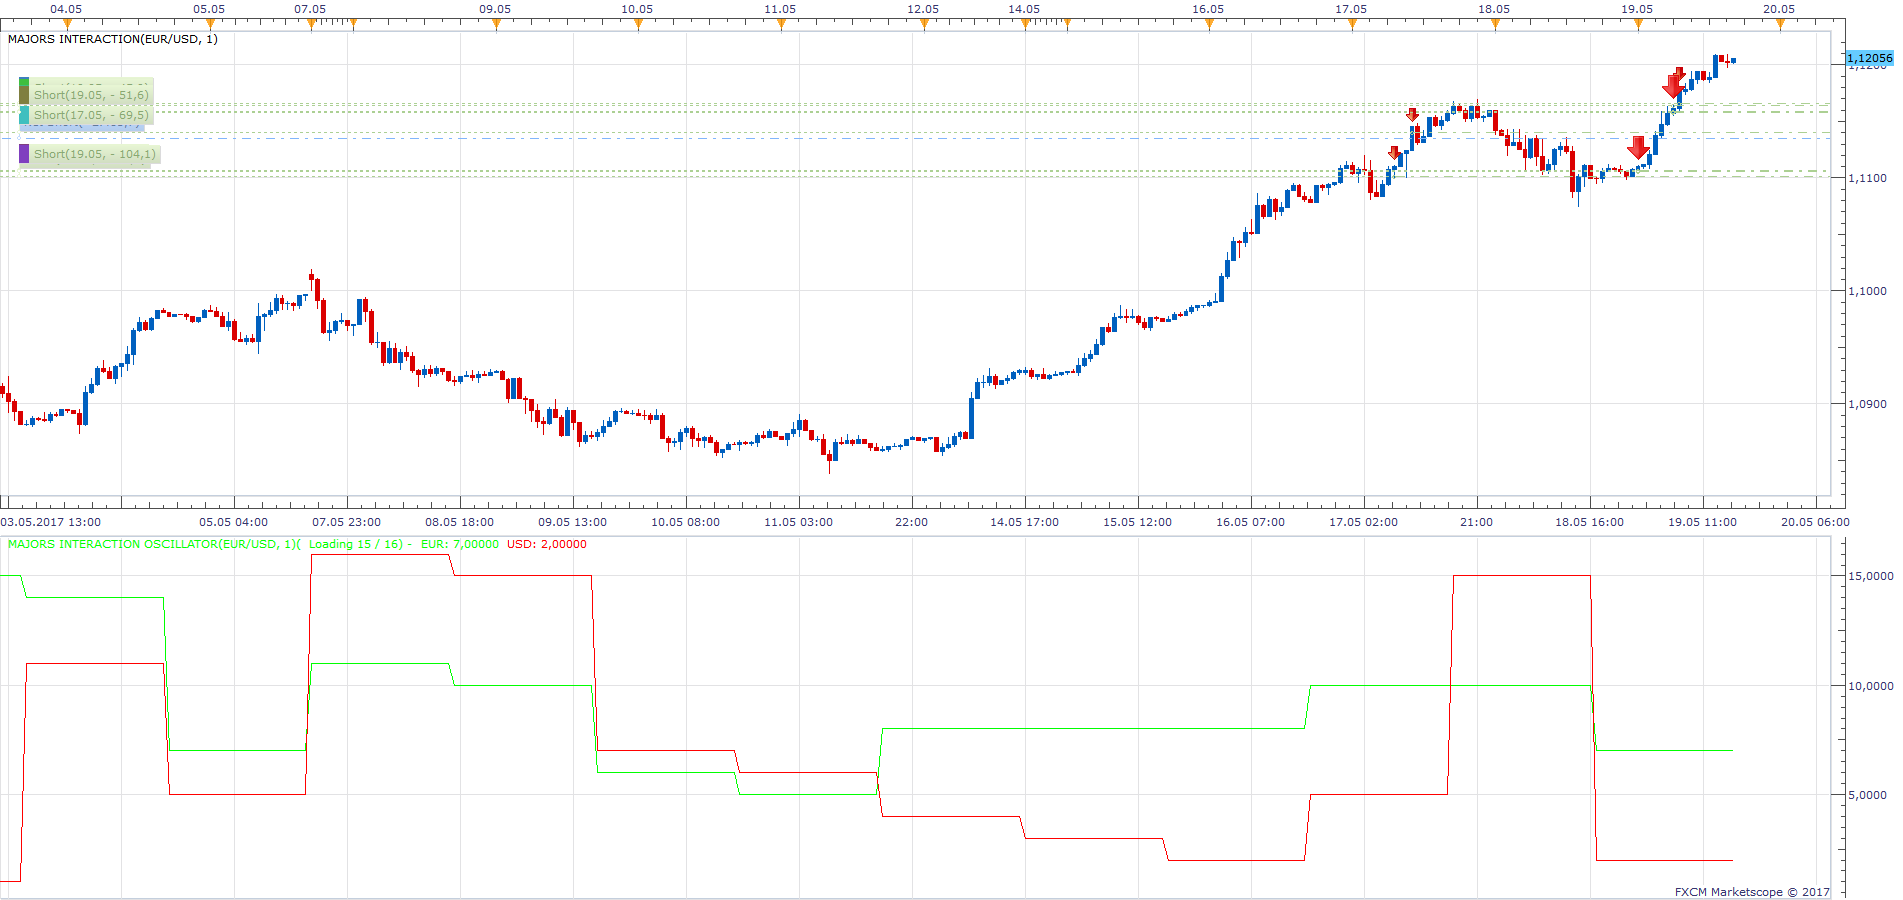
Task: Click the bright green swatch above the olive swatch
Action: tap(24, 82)
